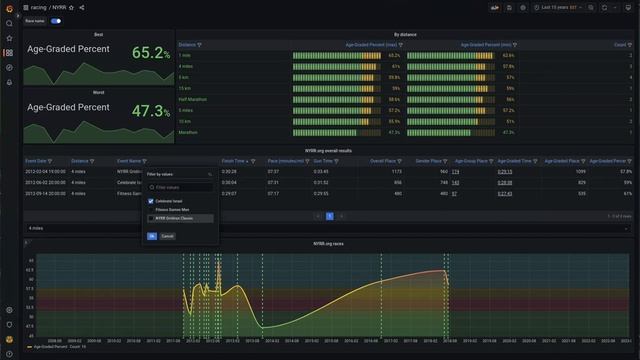Image resolution: width=640 pixels, height=360 pixels.
Task: Cycle view mode with monitor icon
Action: 628,7
